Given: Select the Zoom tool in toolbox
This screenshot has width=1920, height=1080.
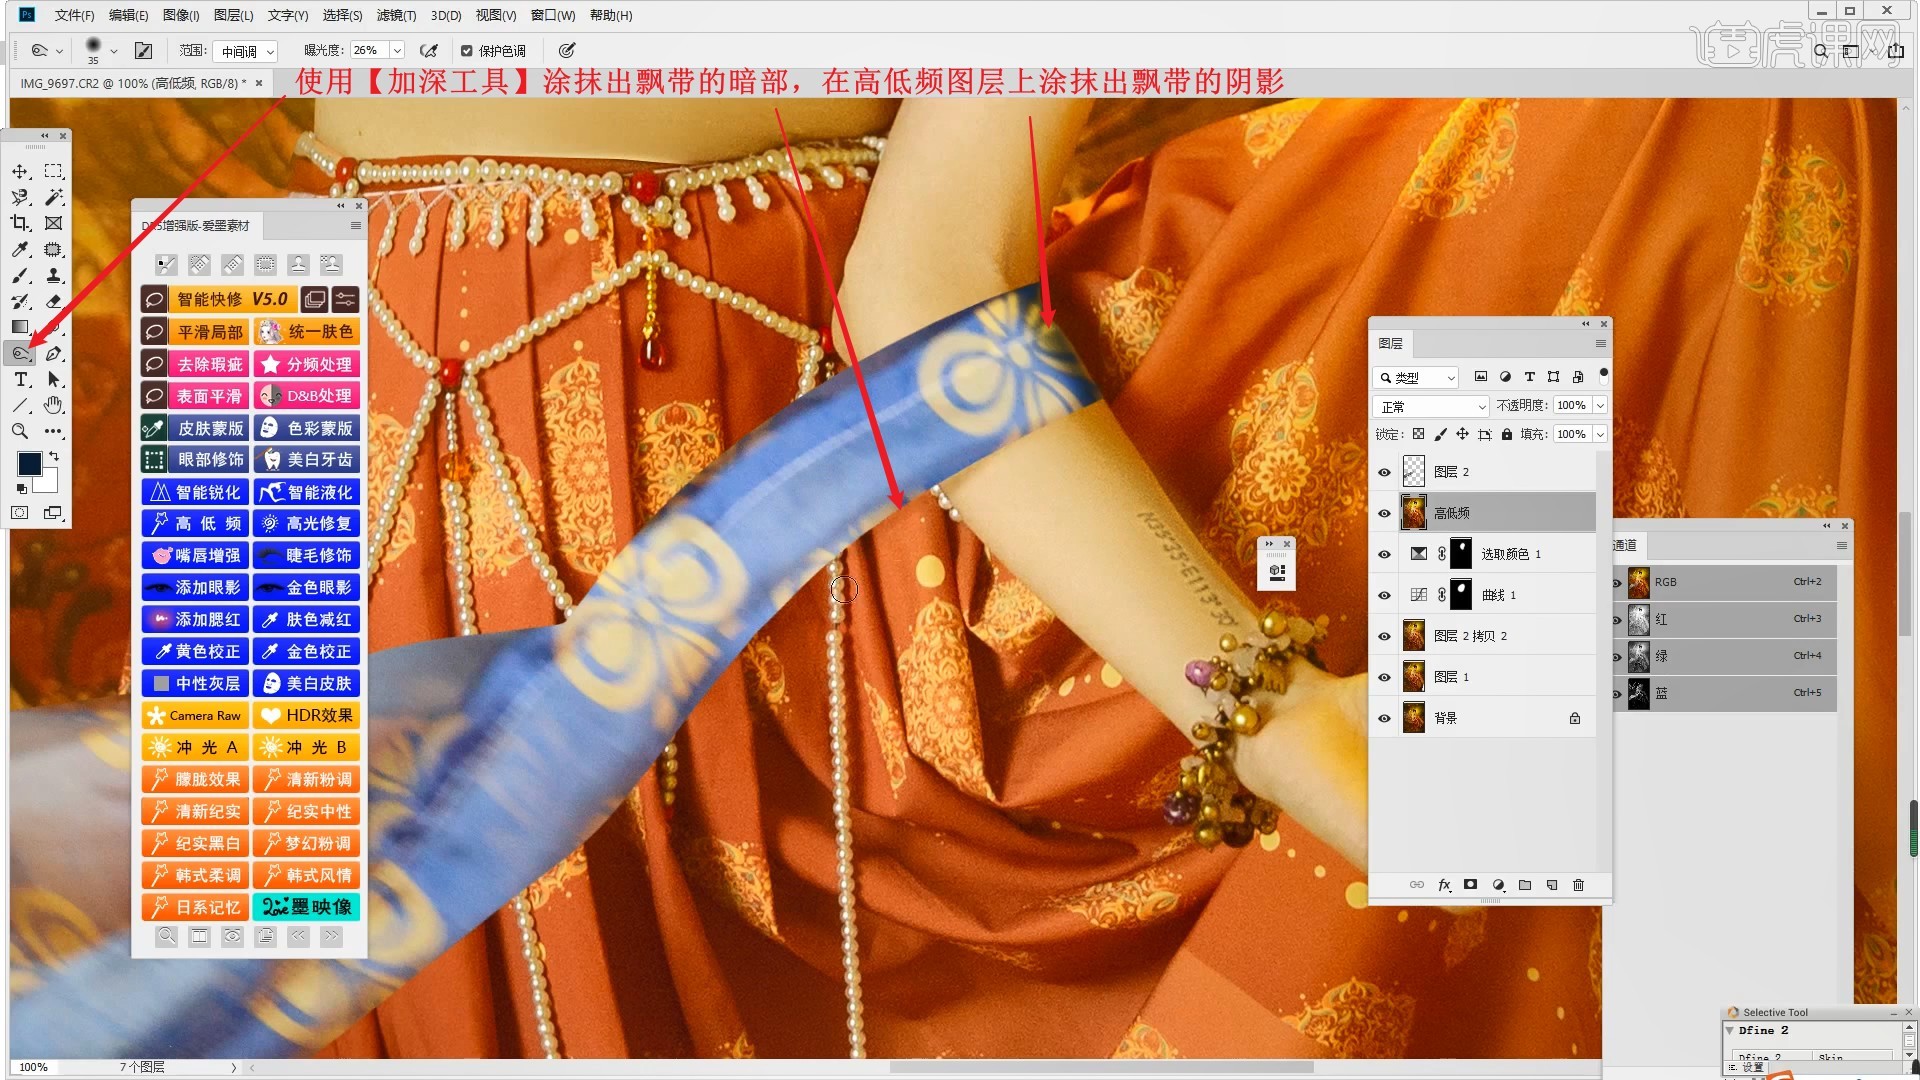Looking at the screenshot, I should click(x=20, y=431).
